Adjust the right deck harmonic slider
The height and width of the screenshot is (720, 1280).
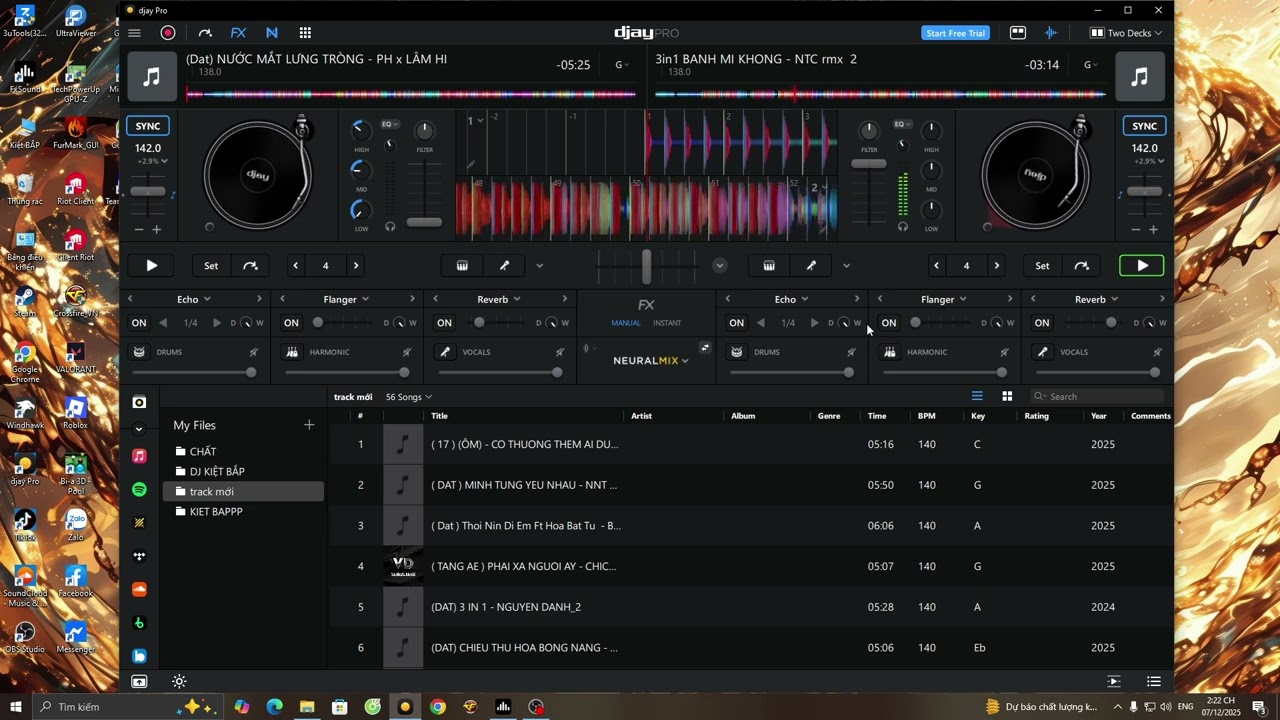945,373
